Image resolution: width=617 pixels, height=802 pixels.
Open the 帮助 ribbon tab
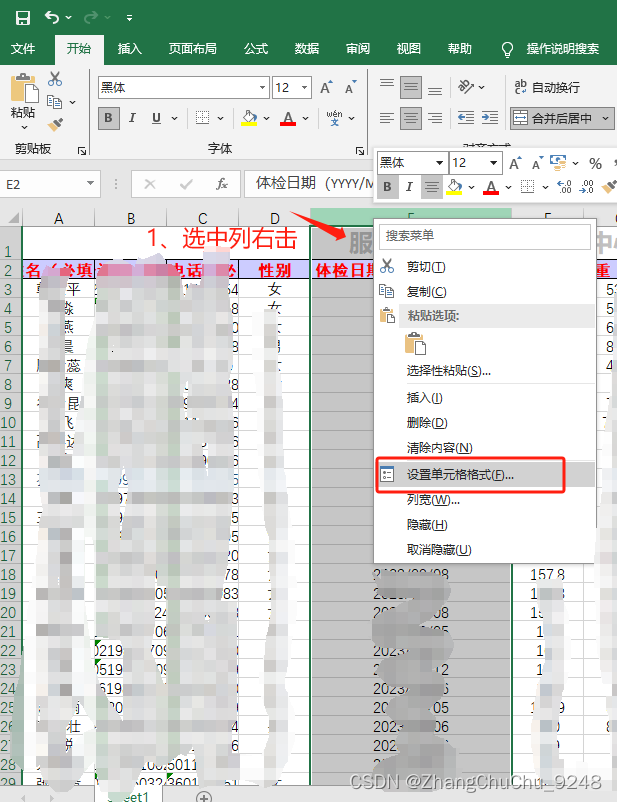[459, 49]
